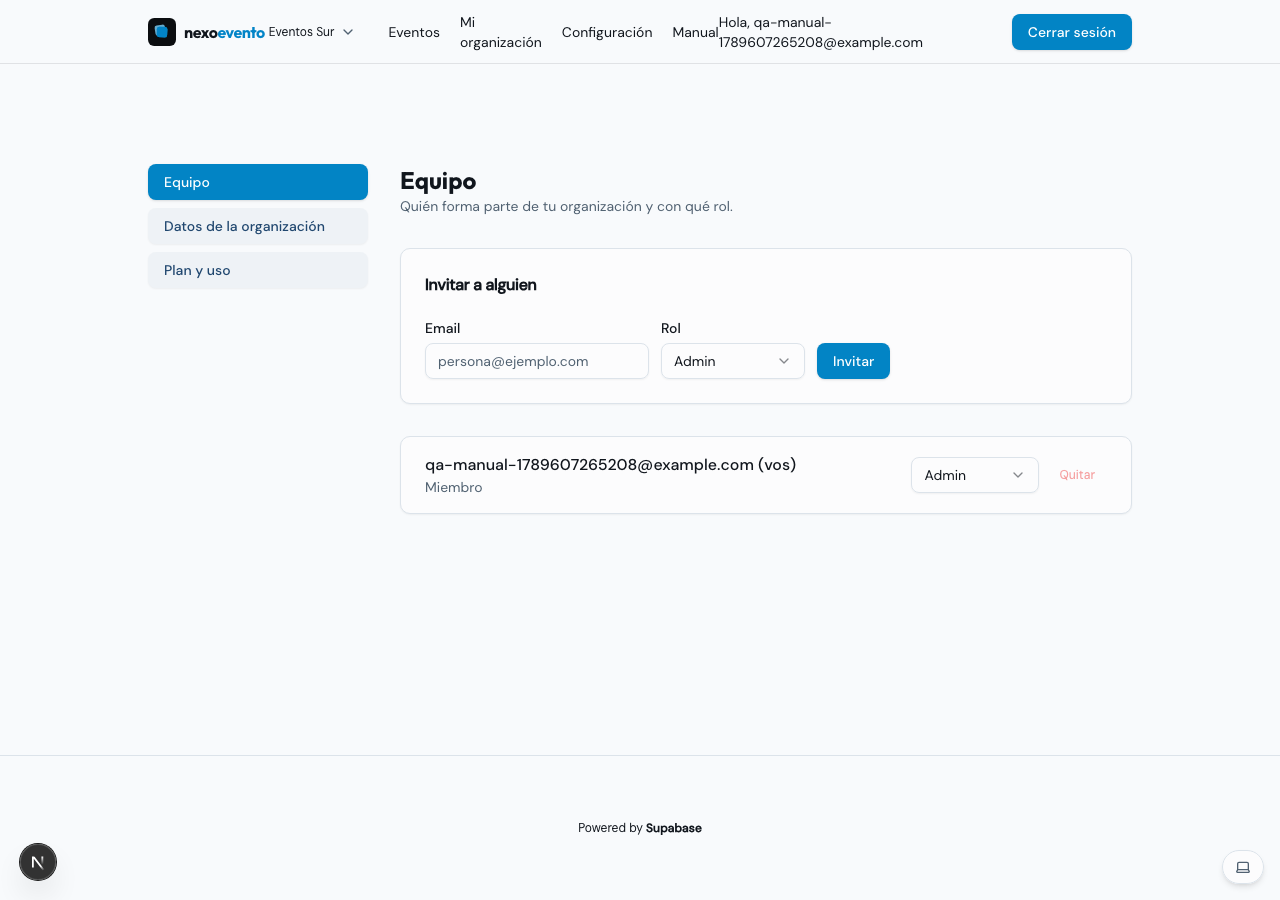Click the Invitar a alguien heading
1280x900 pixels.
pyautogui.click(x=481, y=285)
